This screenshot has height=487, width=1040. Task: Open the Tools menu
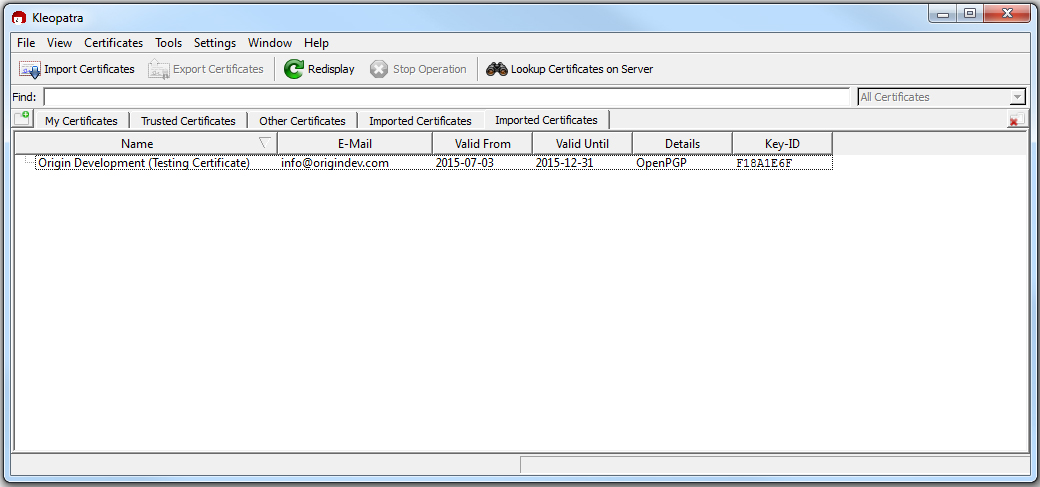tap(168, 42)
